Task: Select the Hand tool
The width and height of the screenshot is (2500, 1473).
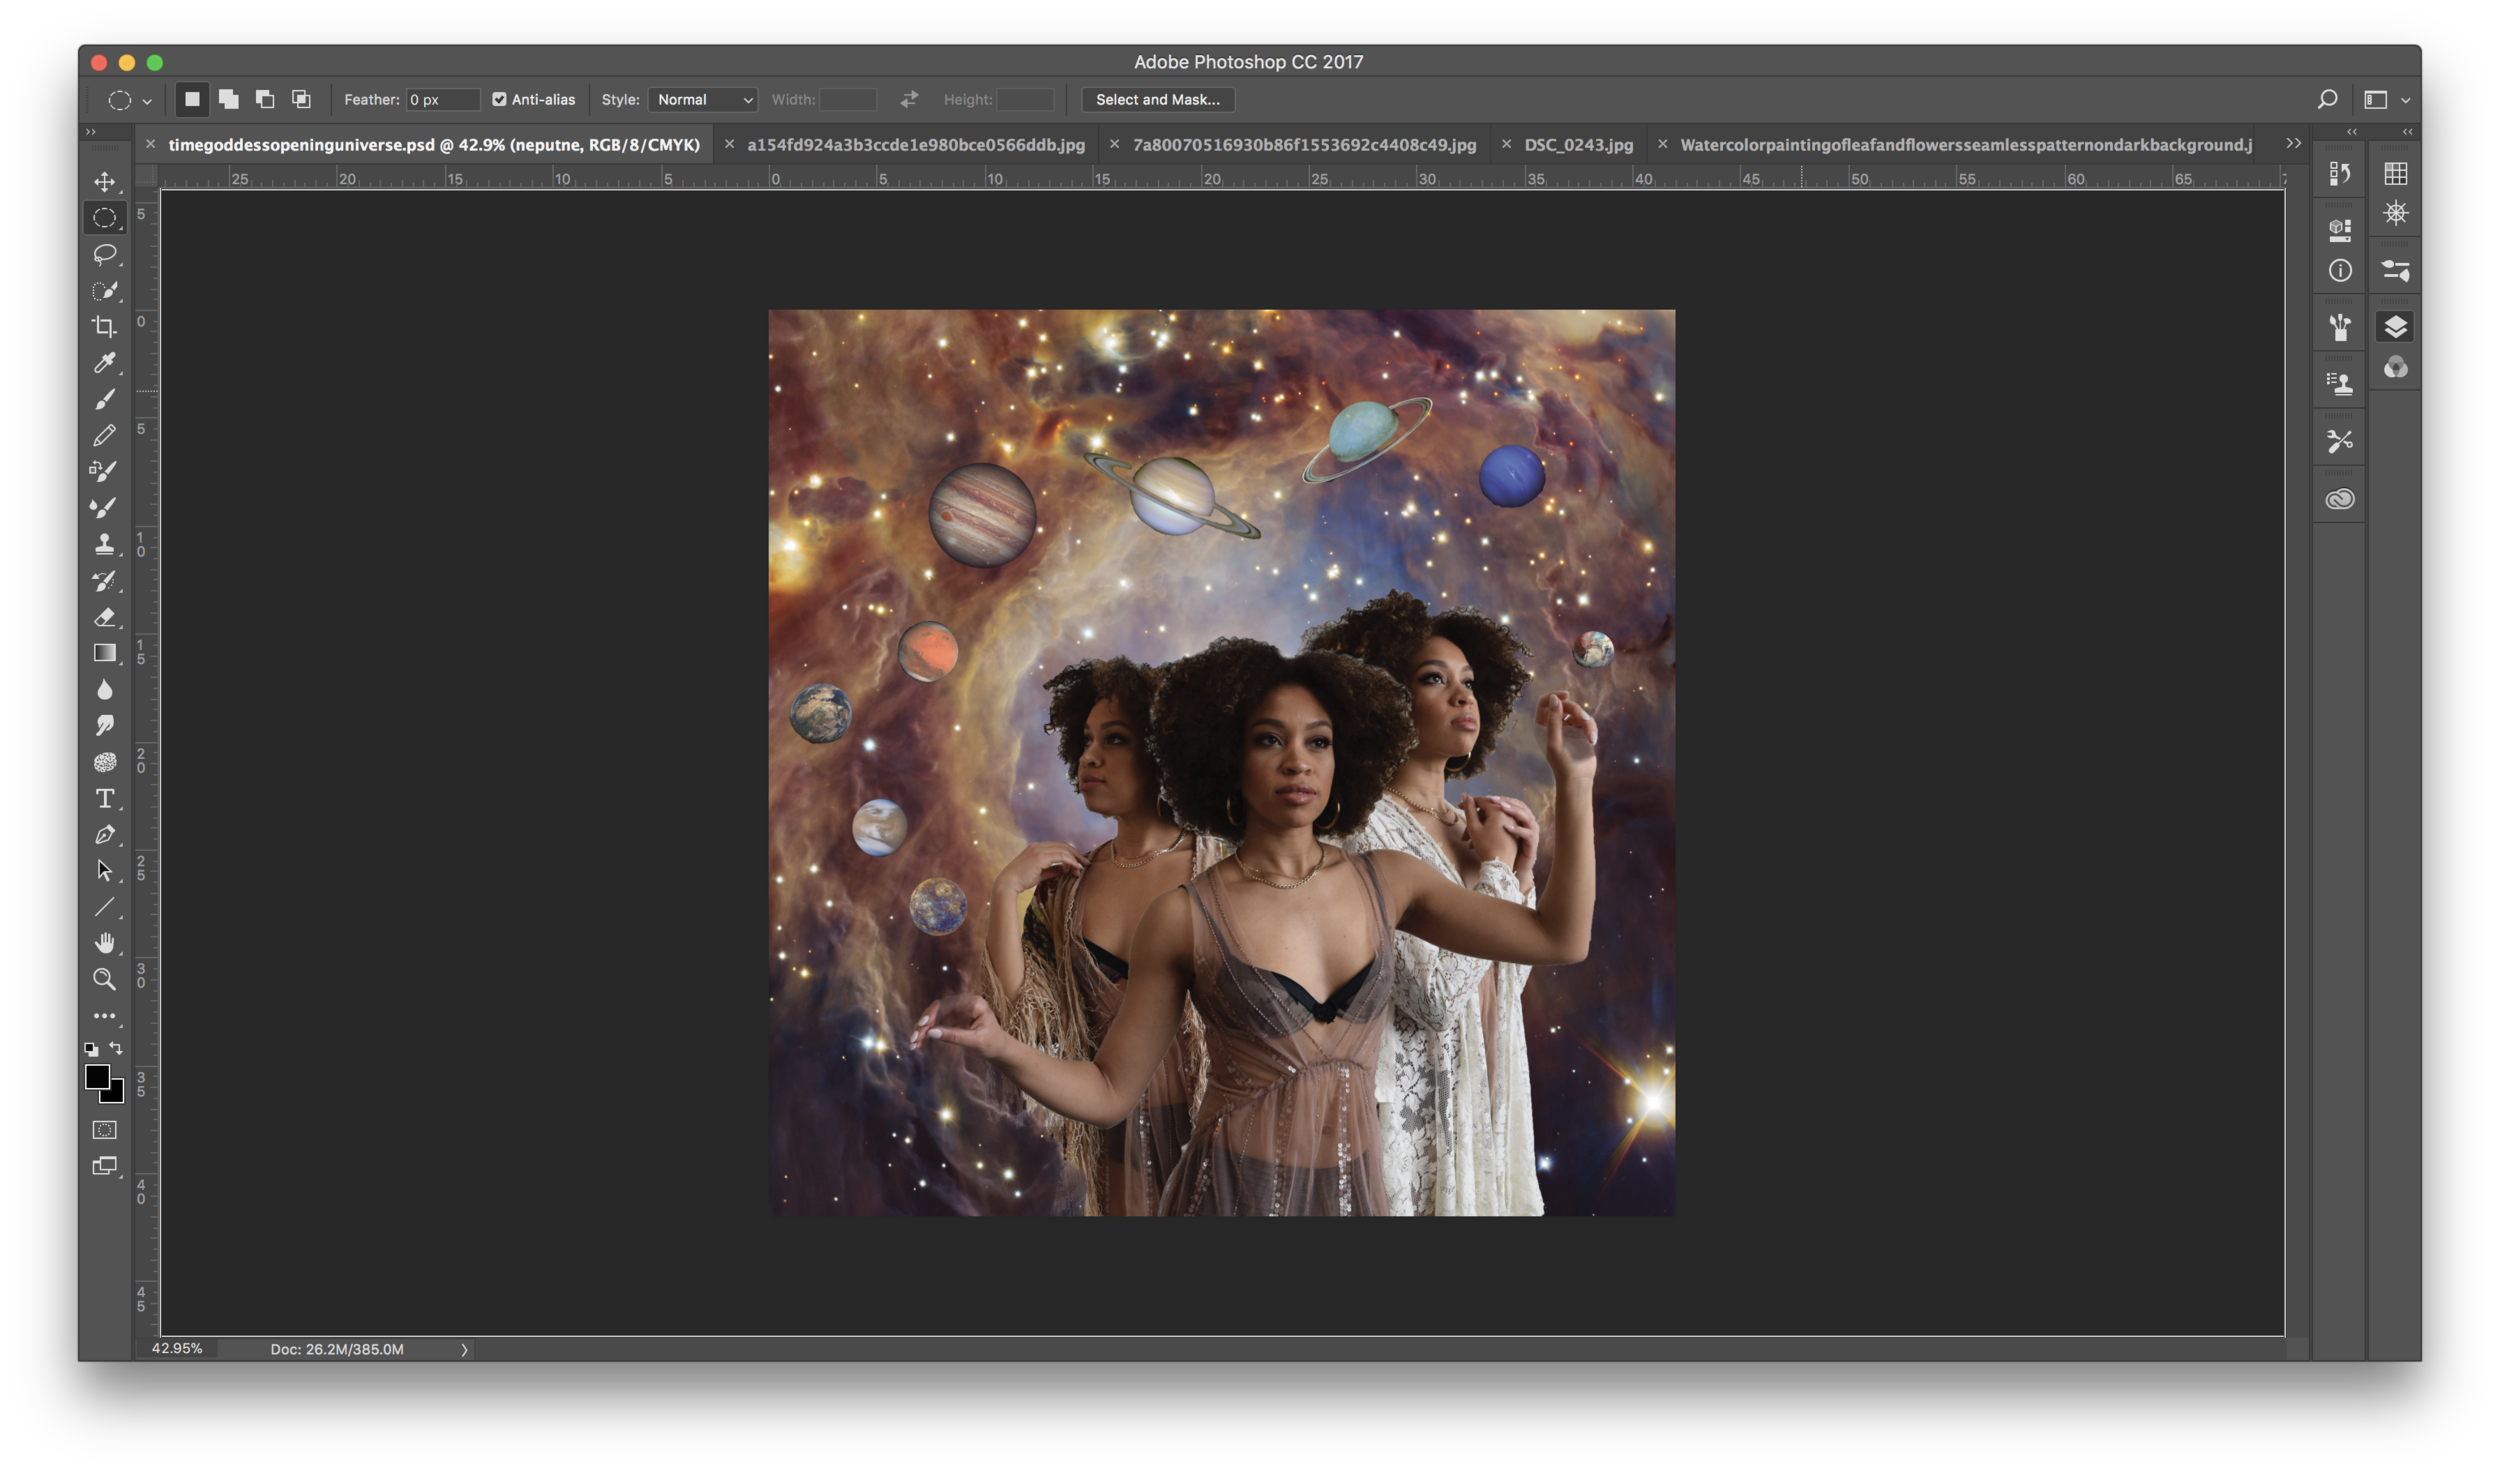Action: (x=104, y=943)
